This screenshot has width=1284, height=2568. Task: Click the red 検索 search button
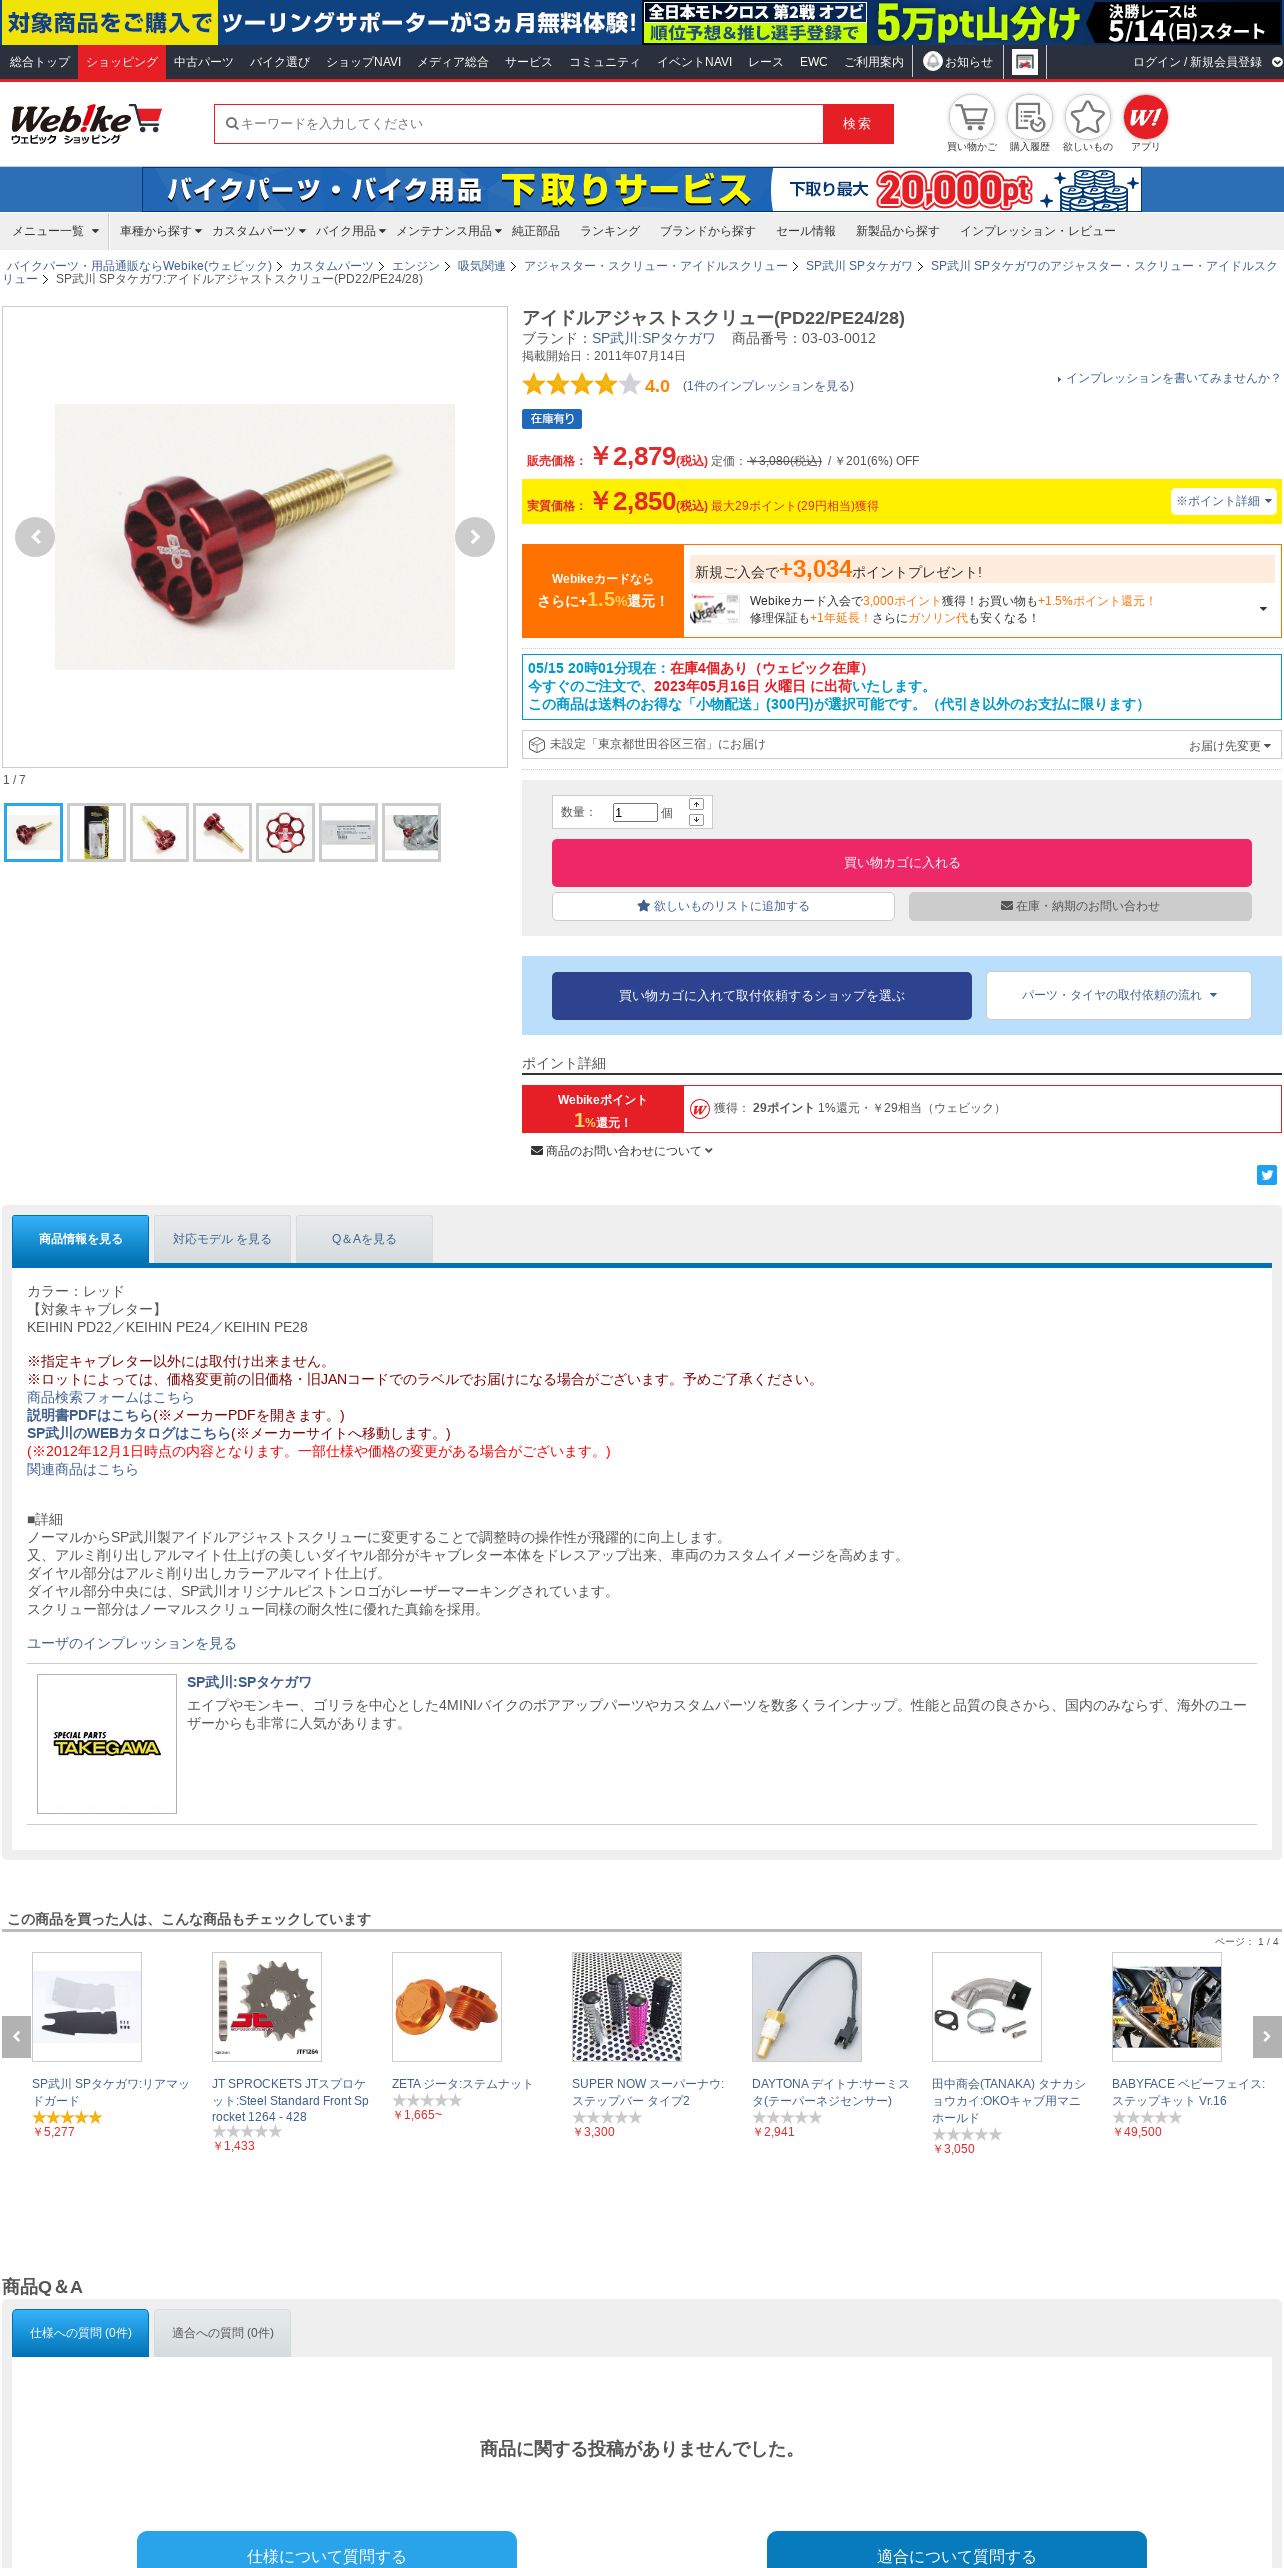(858, 124)
